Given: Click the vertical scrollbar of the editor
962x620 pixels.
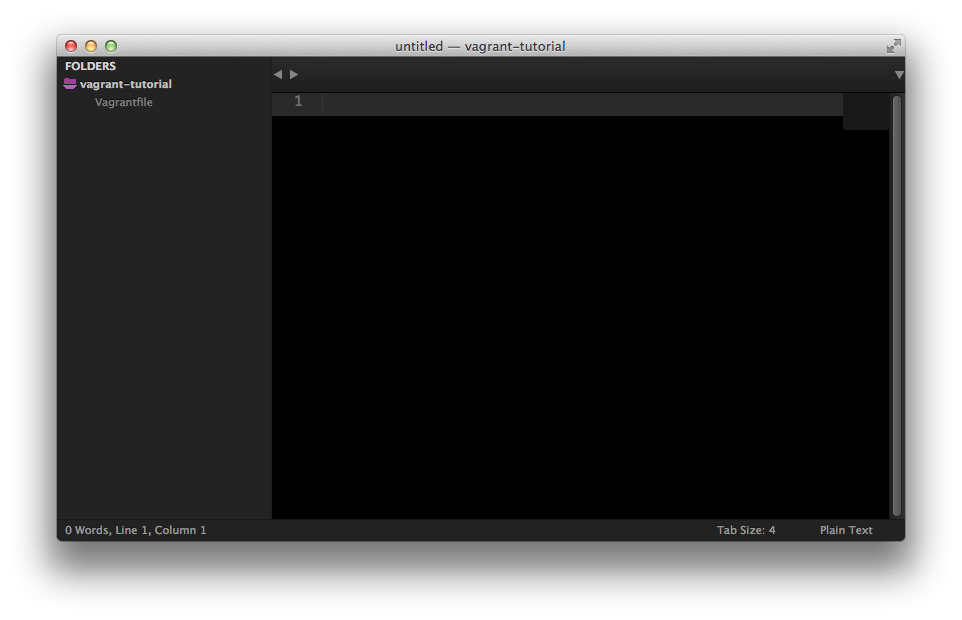Looking at the screenshot, I should tap(896, 305).
